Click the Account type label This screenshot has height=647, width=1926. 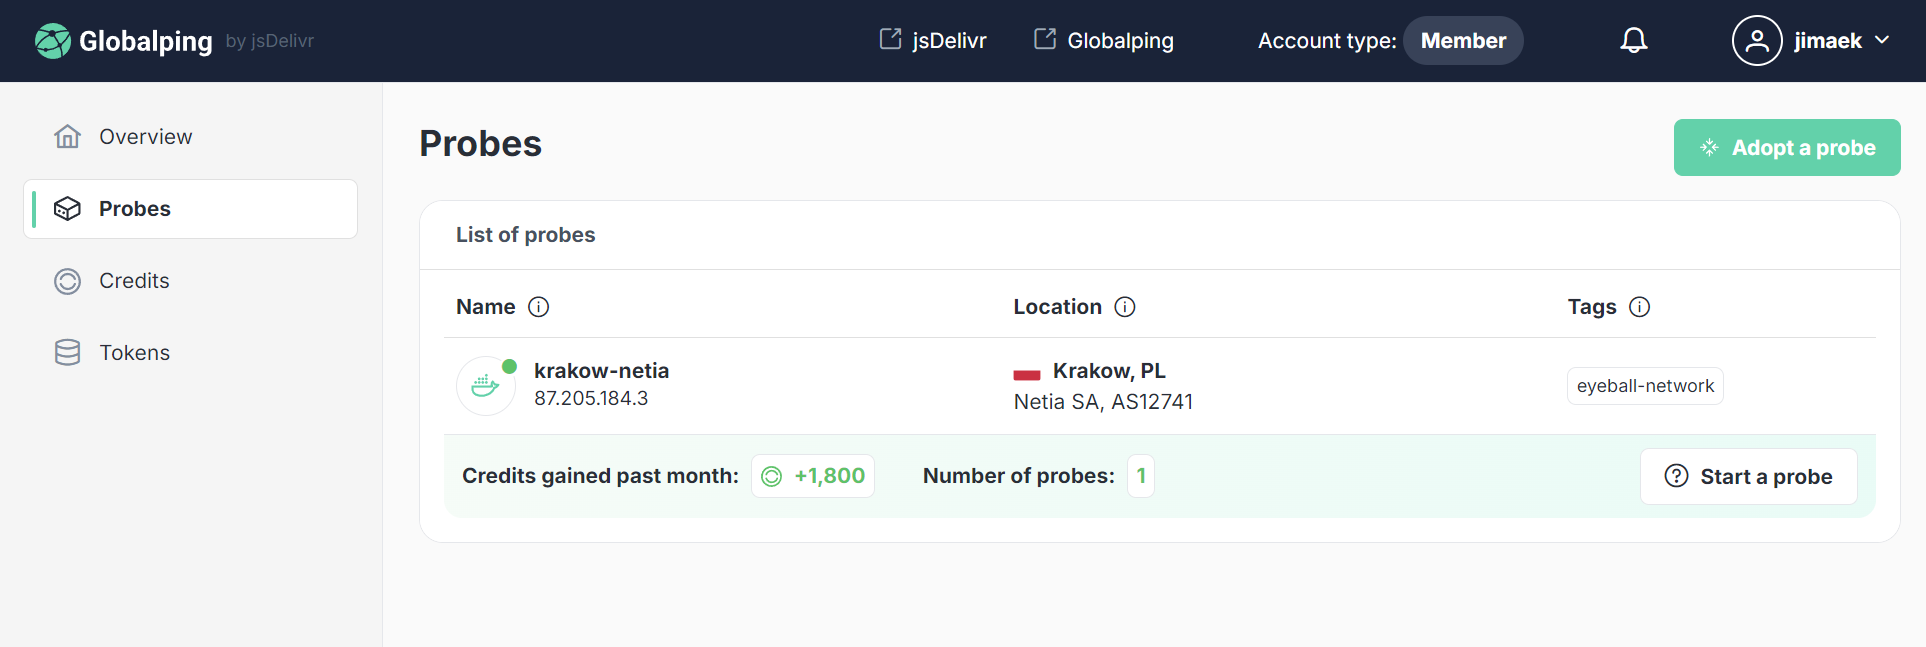(x=1327, y=41)
